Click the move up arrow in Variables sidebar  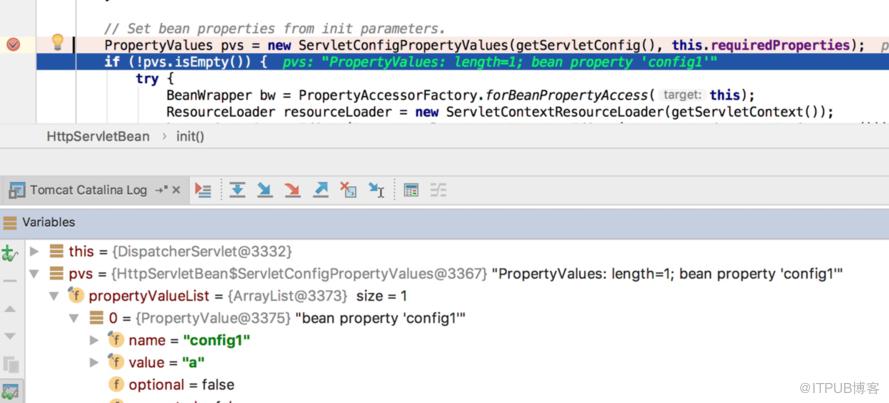[x=10, y=309]
